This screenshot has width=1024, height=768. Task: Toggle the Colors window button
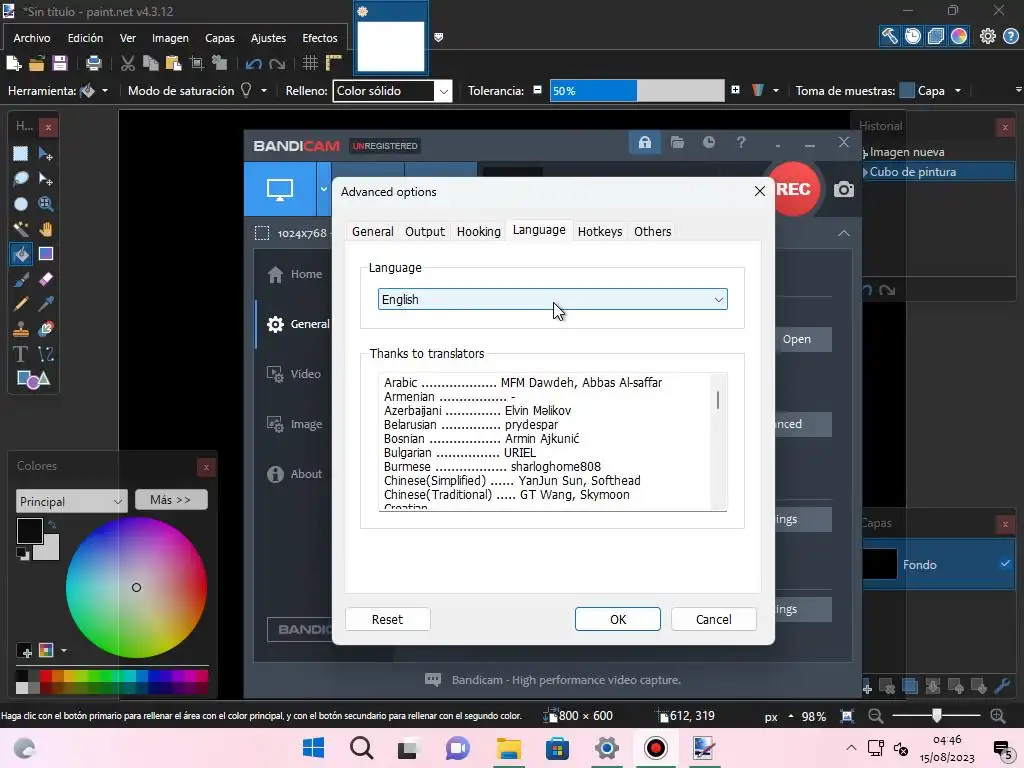[x=959, y=36]
